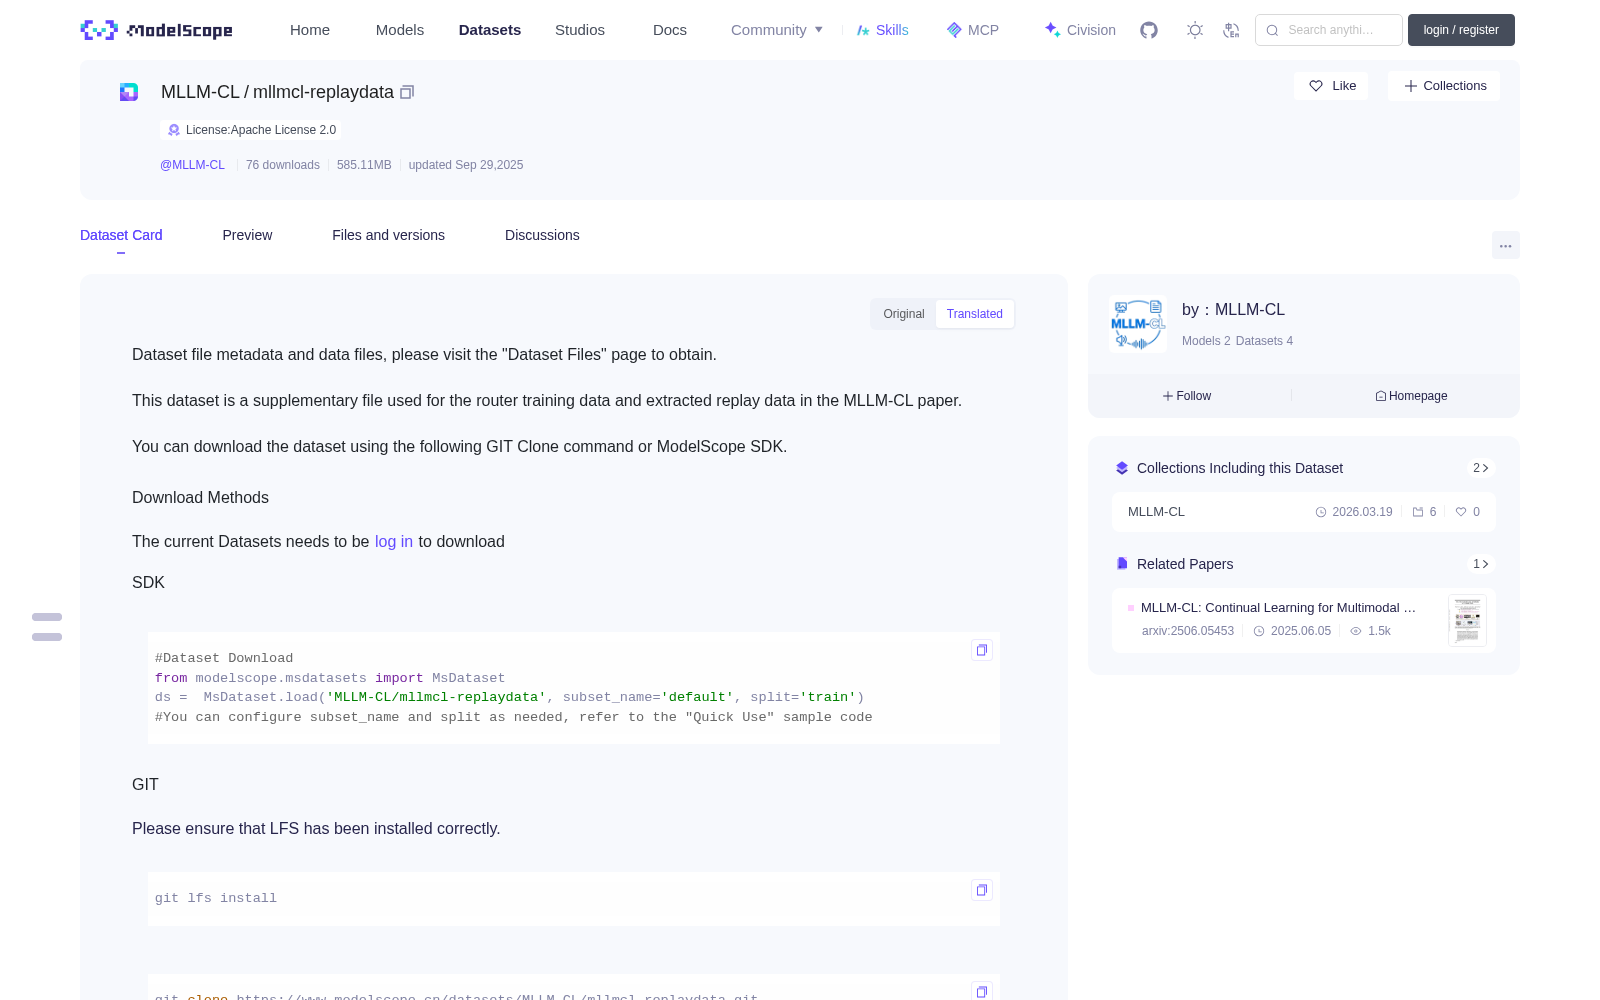The height and width of the screenshot is (1000, 1600).
Task: Switch card text to Original
Action: pyautogui.click(x=904, y=314)
